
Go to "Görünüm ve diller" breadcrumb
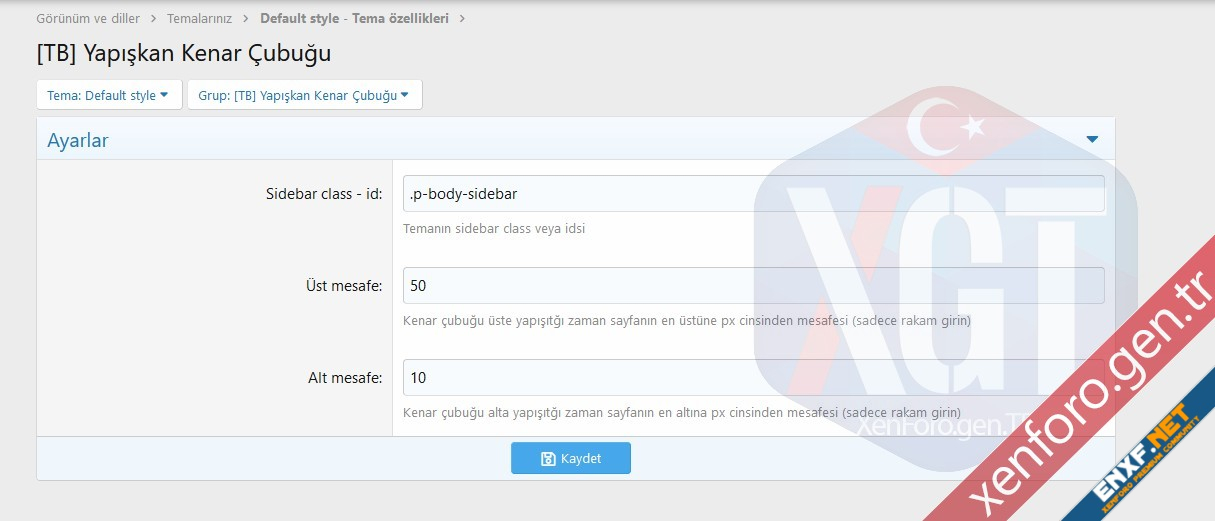(88, 19)
